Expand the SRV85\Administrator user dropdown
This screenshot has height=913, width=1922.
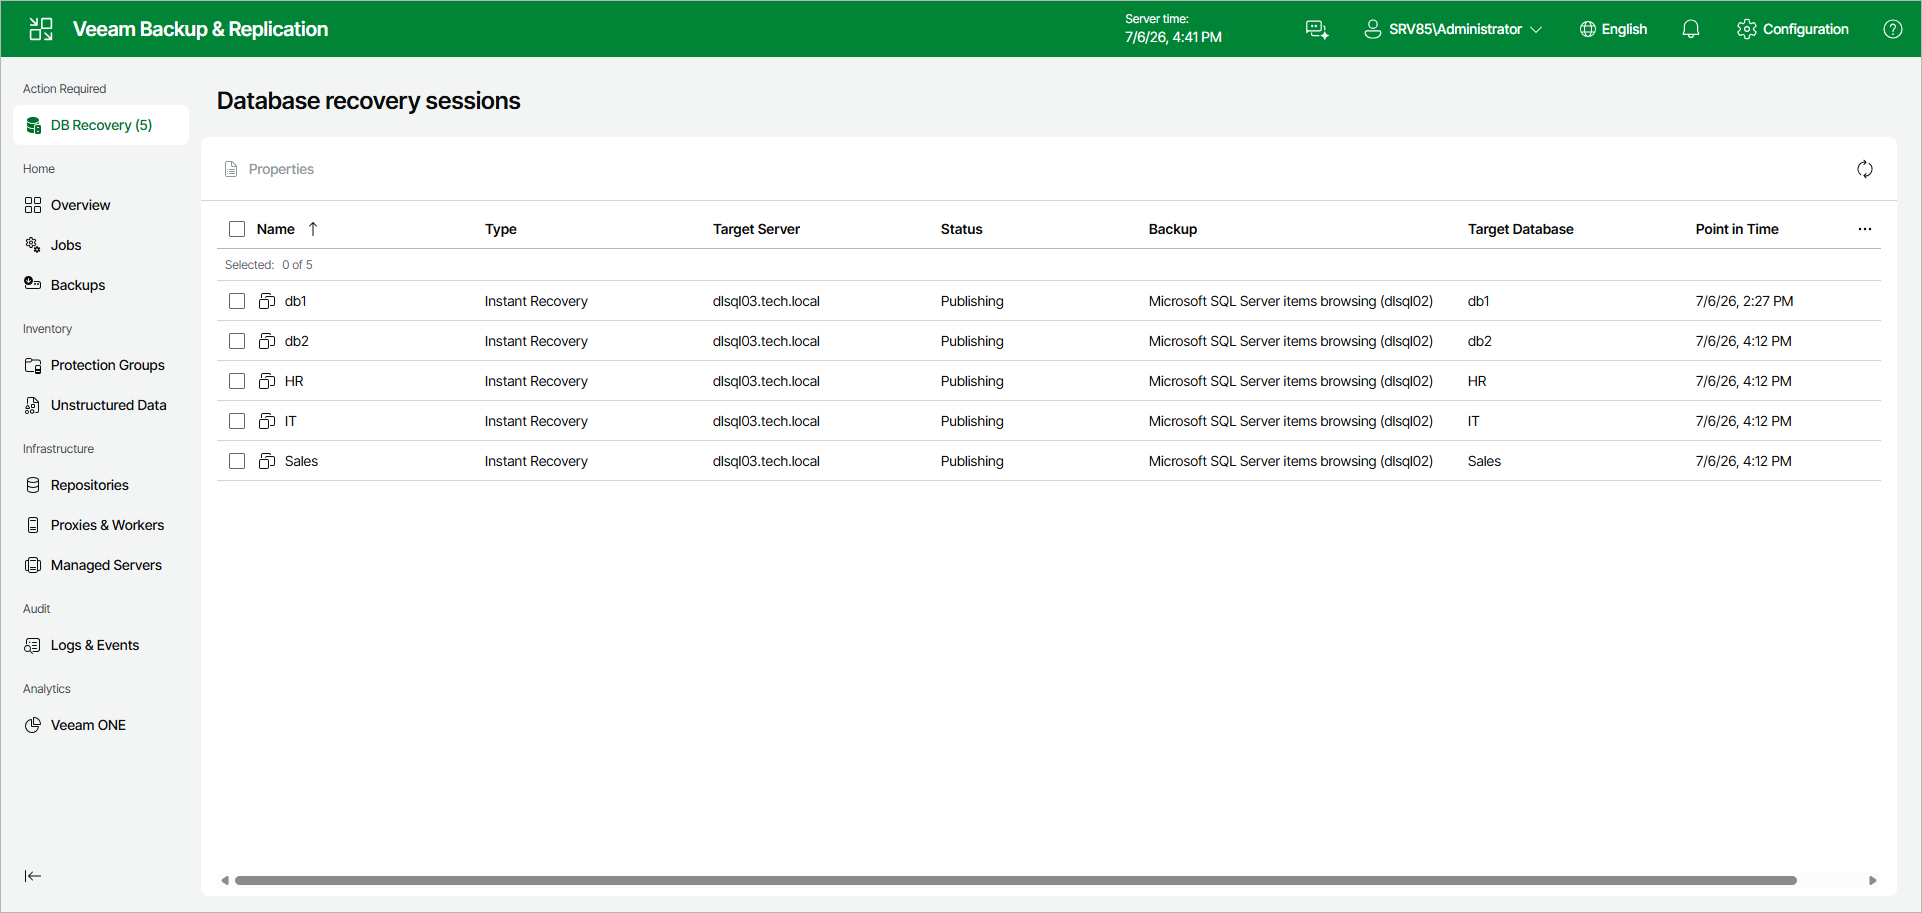(x=1453, y=29)
